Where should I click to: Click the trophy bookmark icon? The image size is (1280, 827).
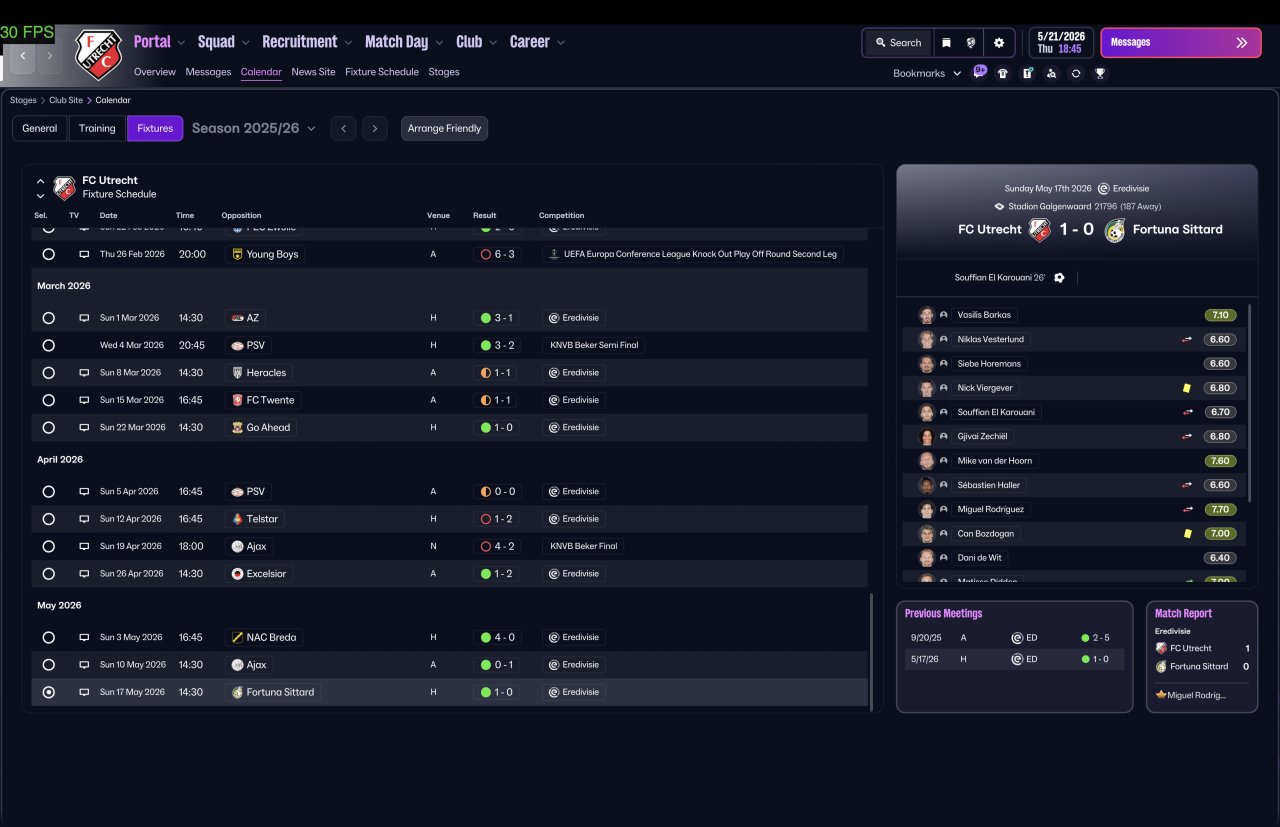1100,73
